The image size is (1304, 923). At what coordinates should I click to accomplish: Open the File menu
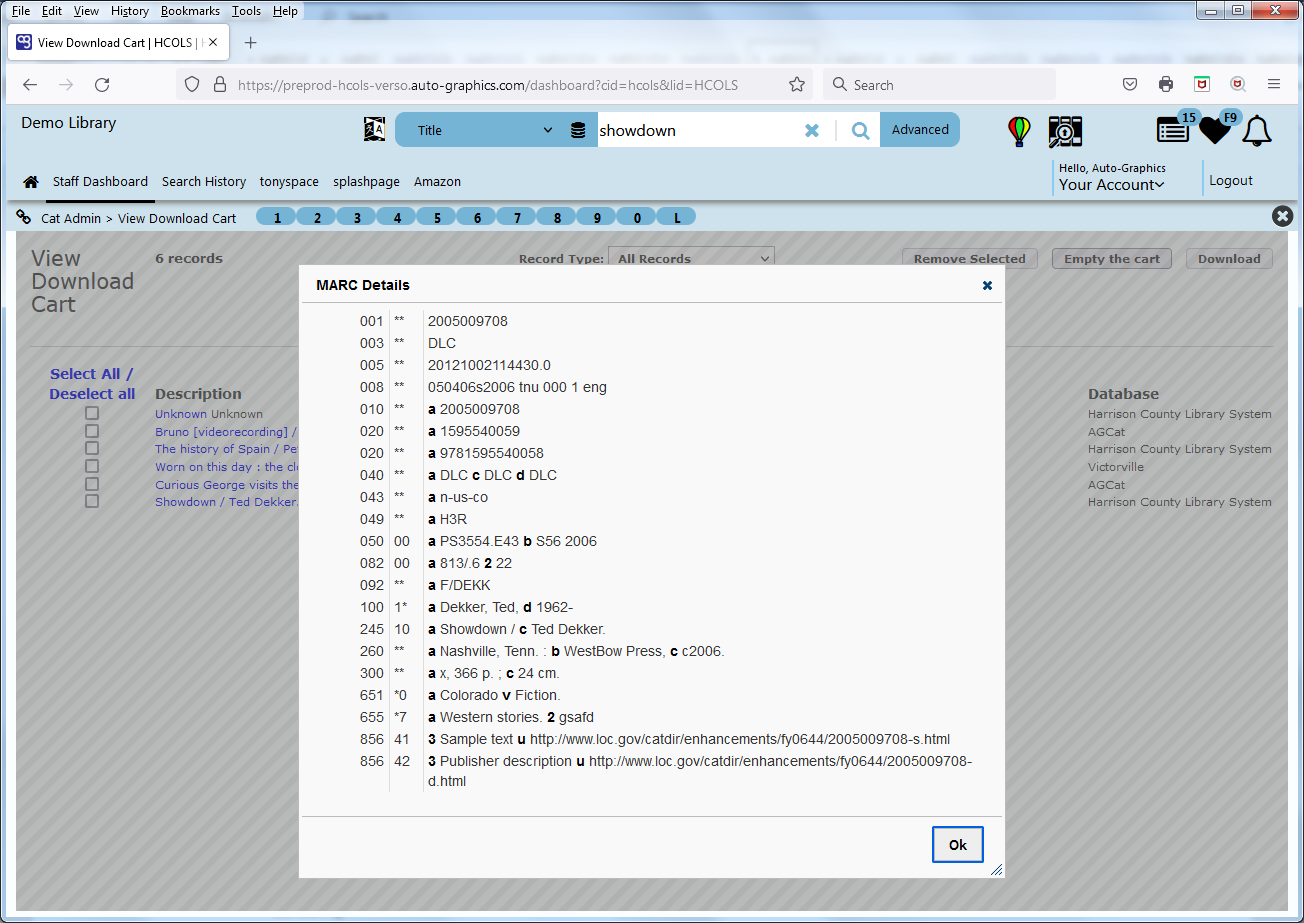coord(21,11)
